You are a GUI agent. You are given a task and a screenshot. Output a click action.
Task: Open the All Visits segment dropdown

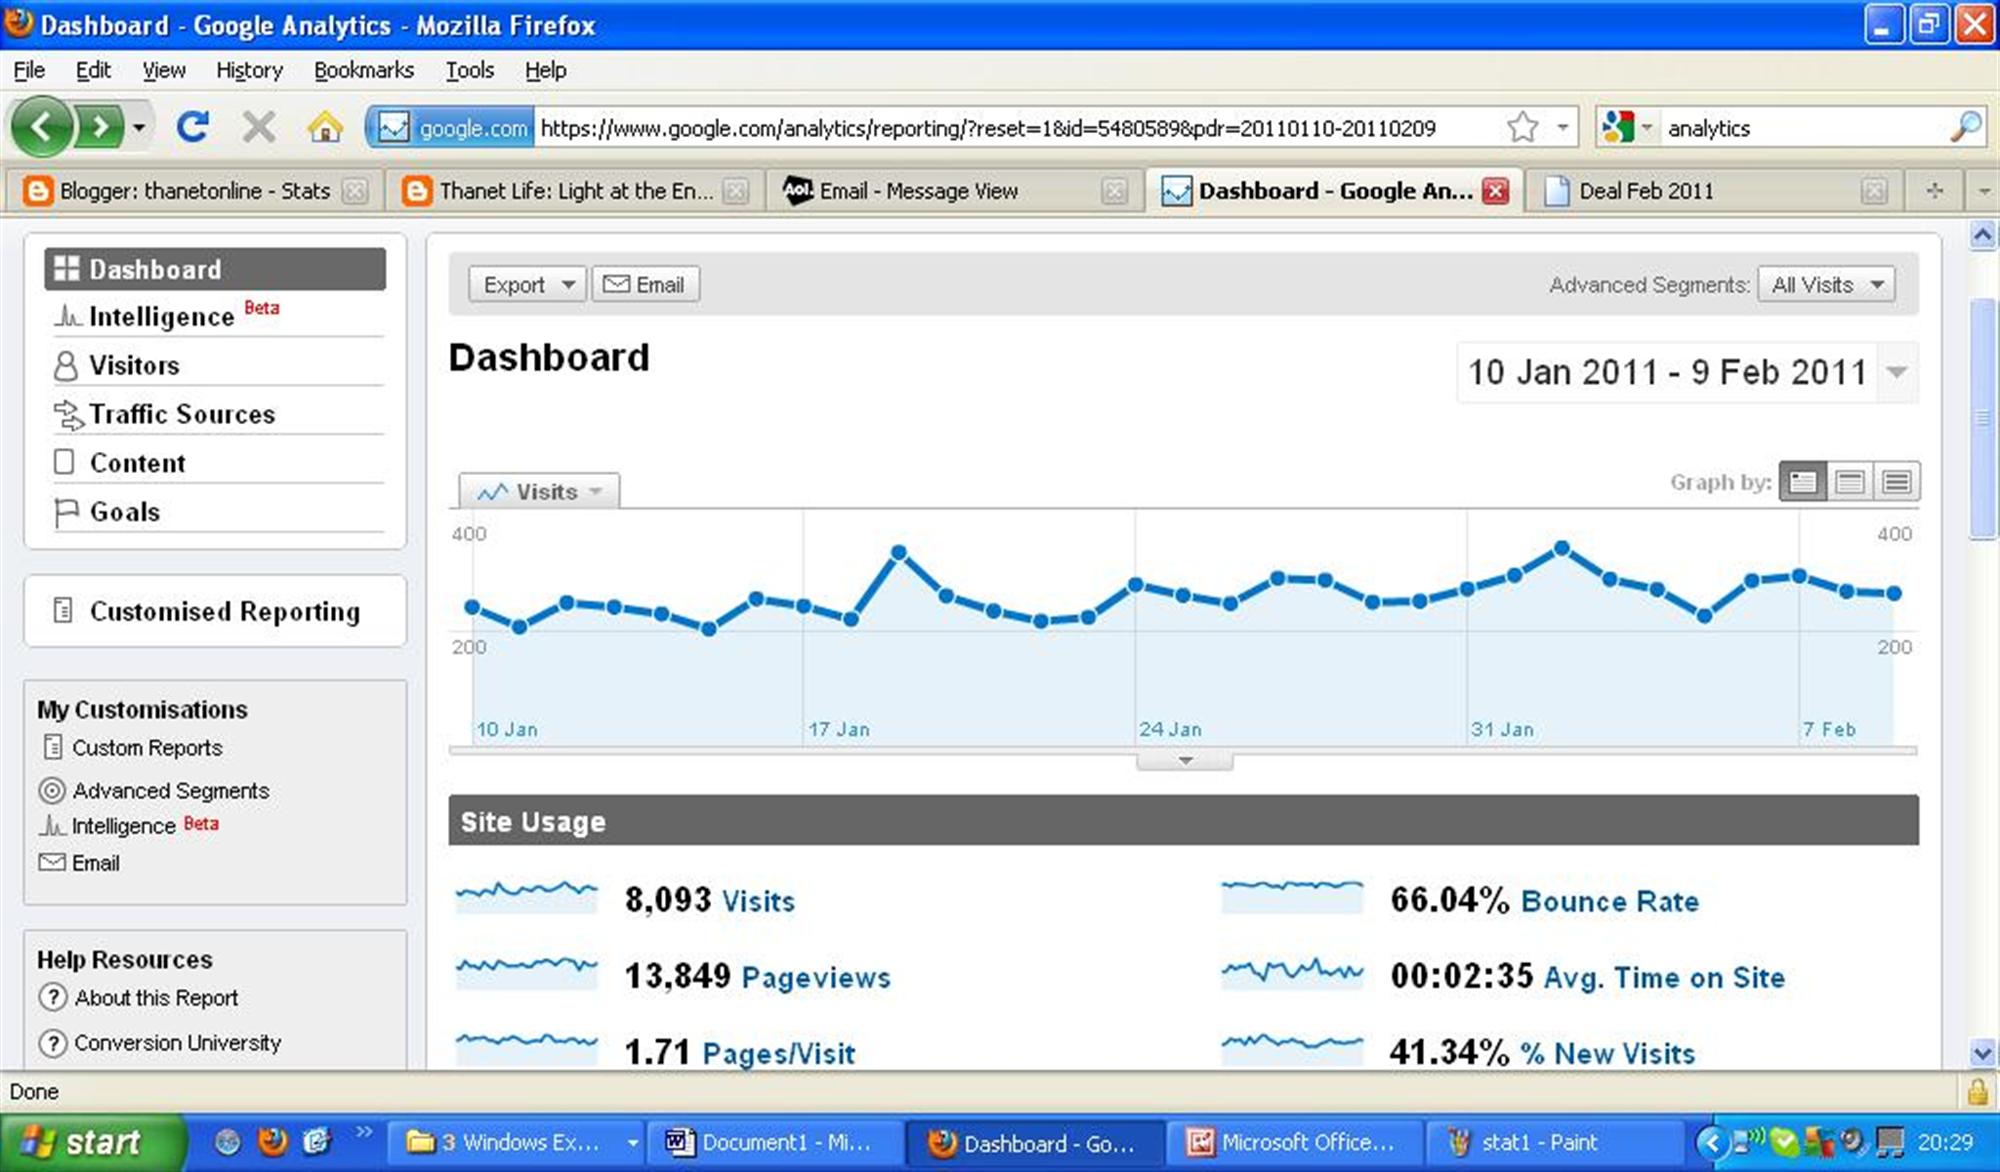[x=1827, y=285]
